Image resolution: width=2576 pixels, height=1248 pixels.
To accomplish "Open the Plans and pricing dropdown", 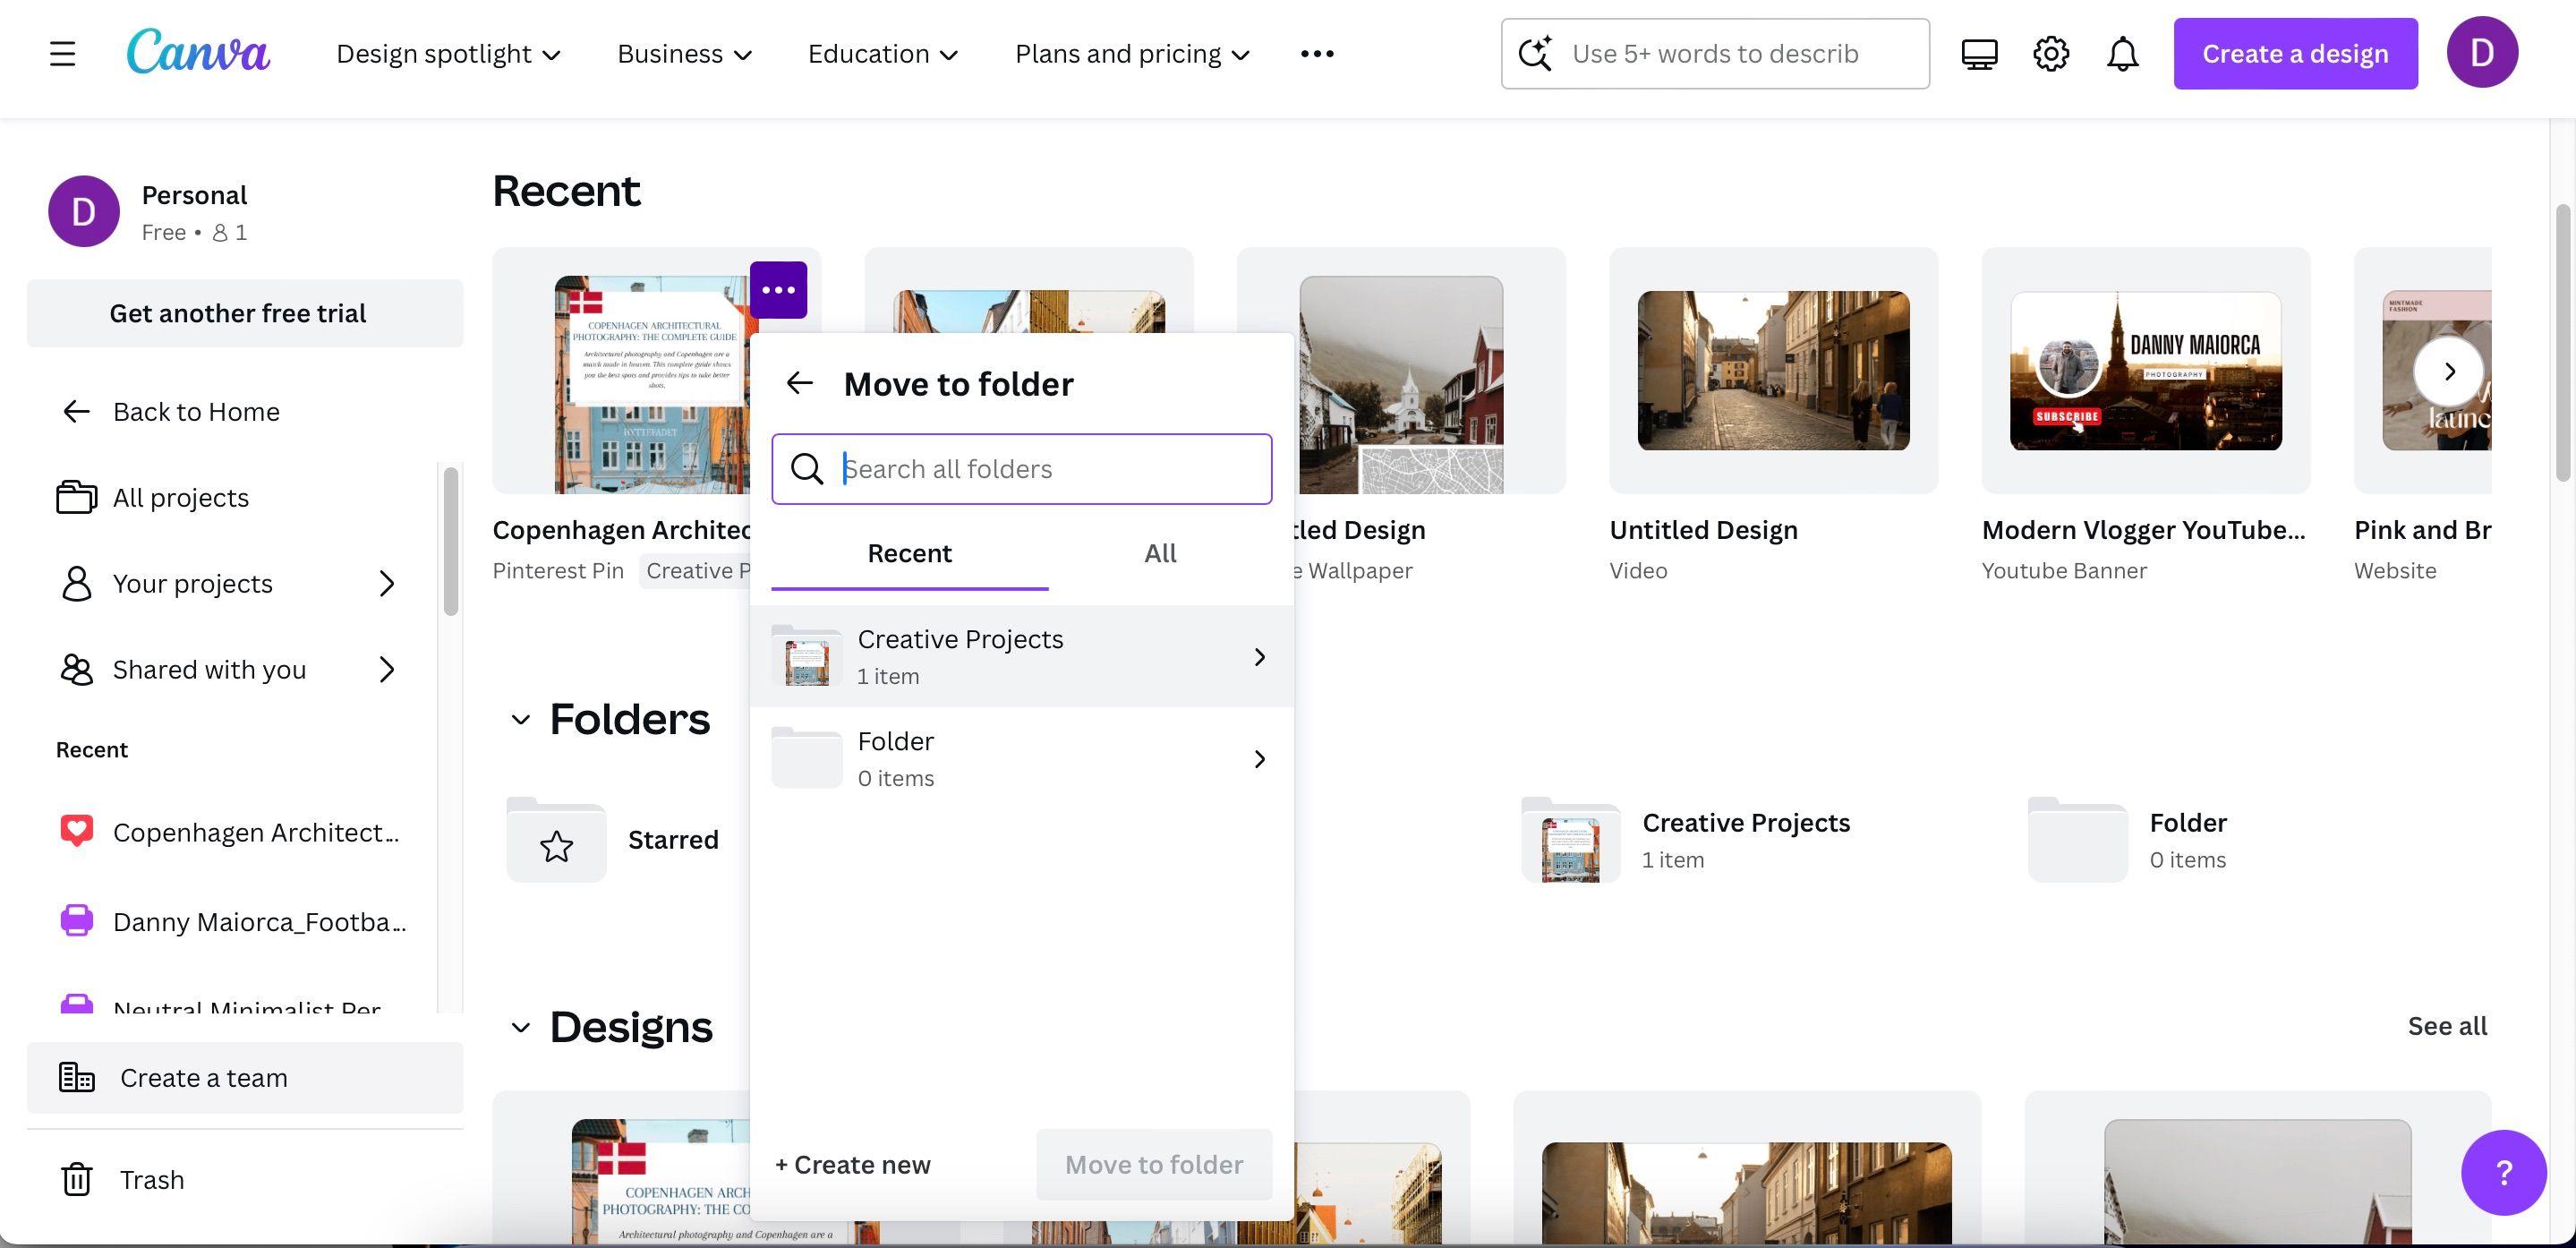I will [1131, 53].
